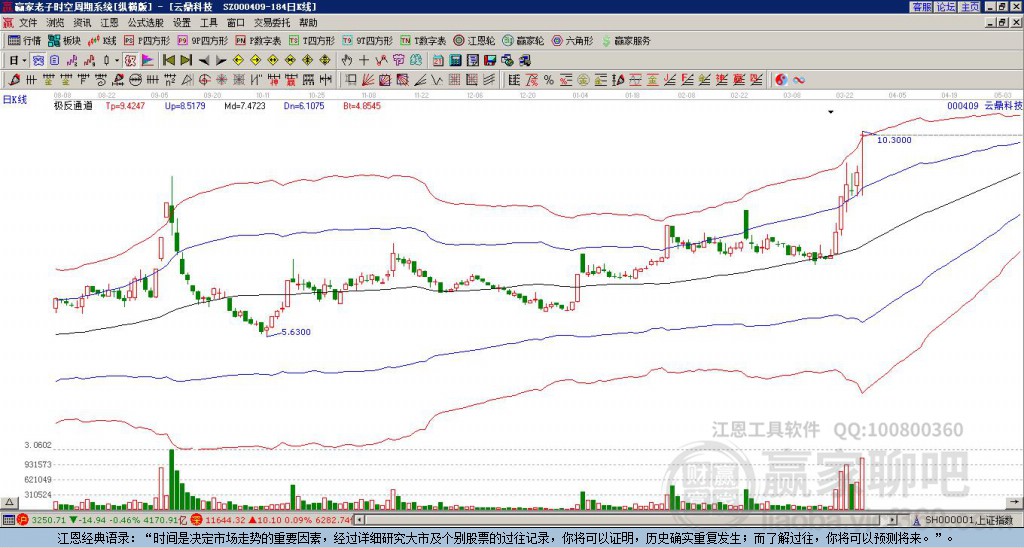Screen dimensions: 1024x548
Task: Click the 000409 云鼎科技 stock label
Action: click(984, 105)
